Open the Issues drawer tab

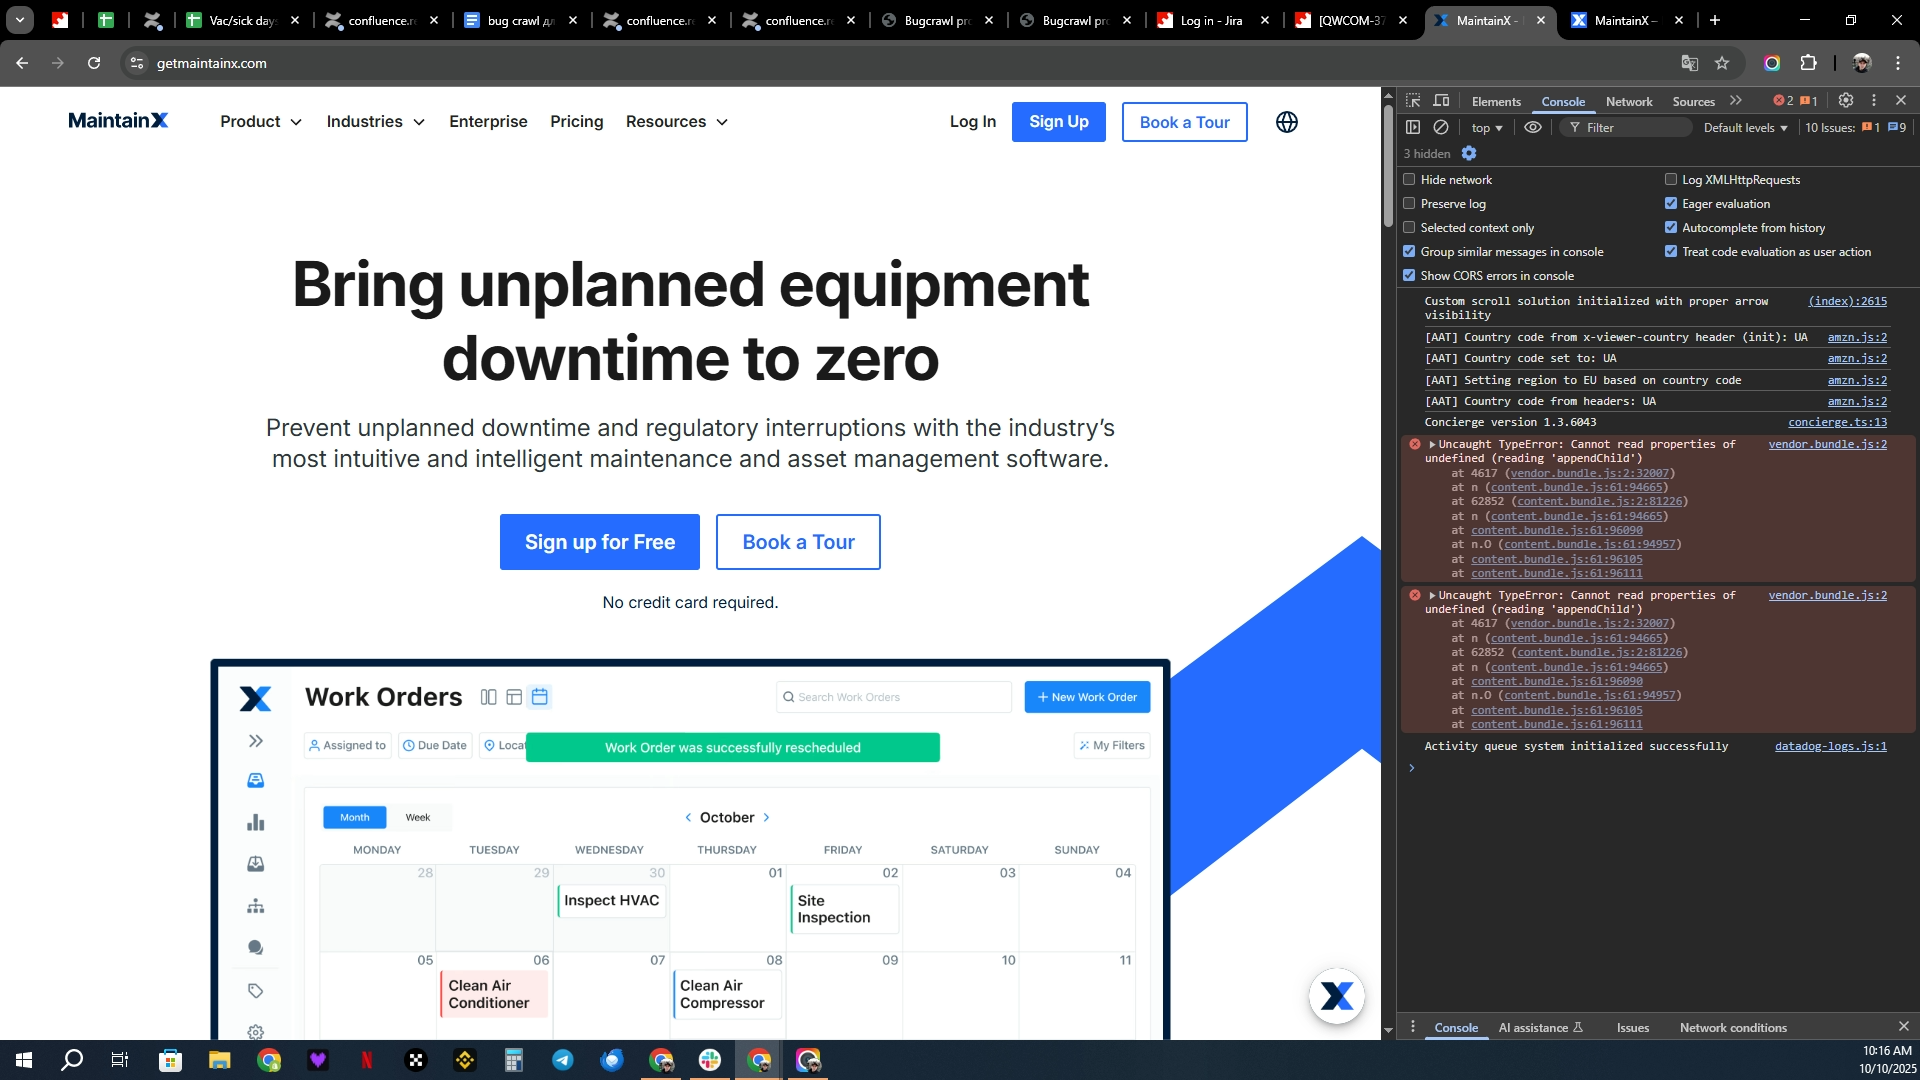[1633, 1027]
